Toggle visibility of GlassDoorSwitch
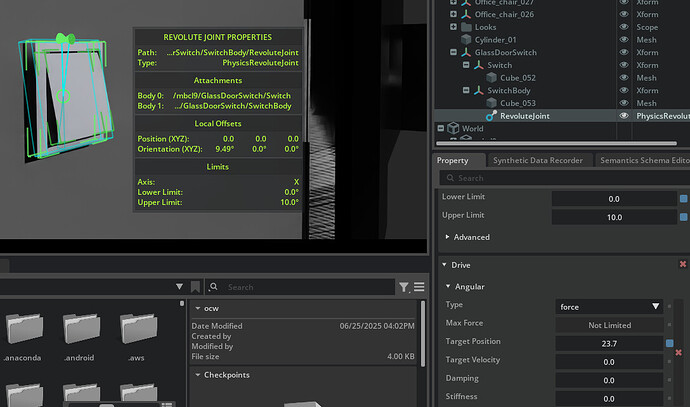690x407 pixels. (624, 52)
